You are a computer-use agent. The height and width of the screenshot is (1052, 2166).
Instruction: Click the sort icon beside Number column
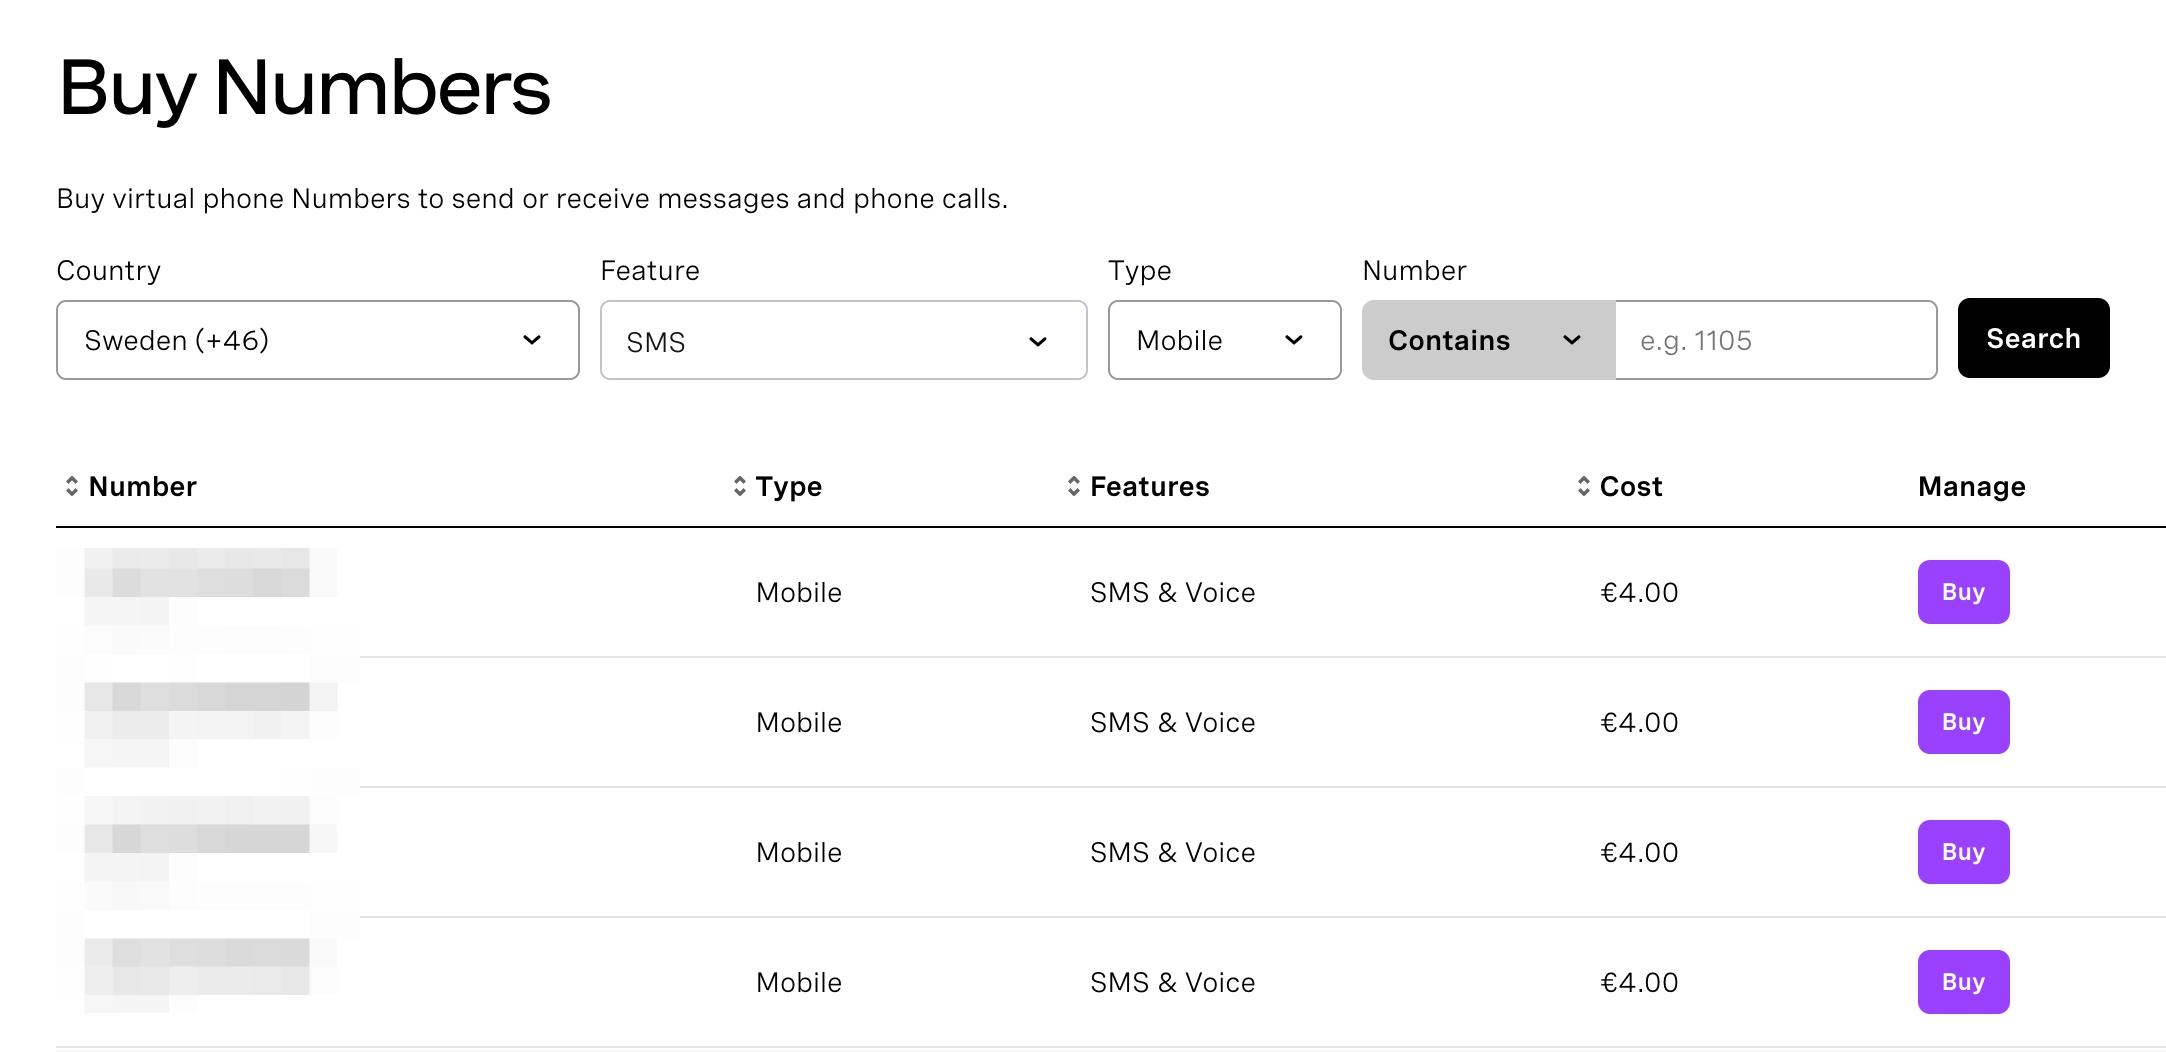(x=72, y=486)
